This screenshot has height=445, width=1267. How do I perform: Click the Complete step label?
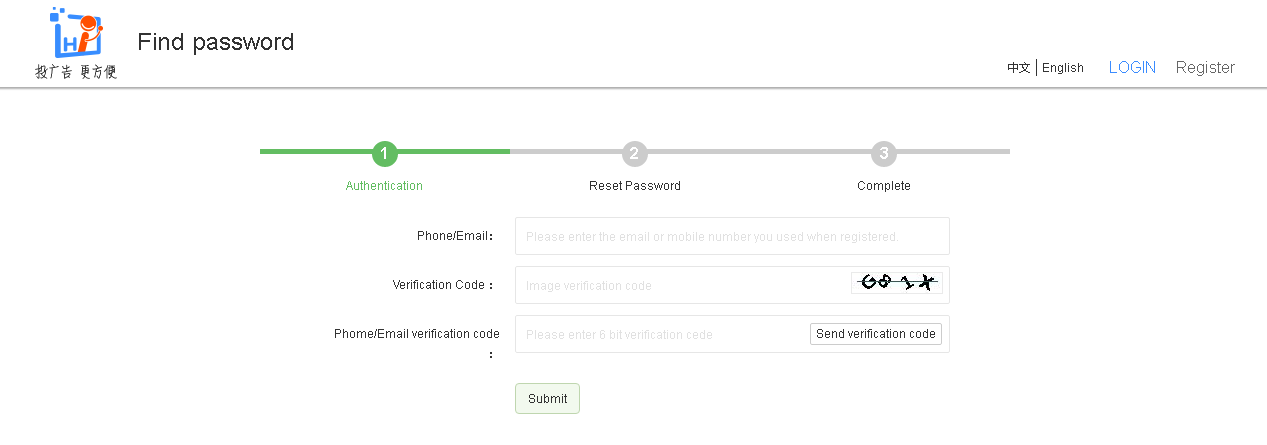click(884, 186)
